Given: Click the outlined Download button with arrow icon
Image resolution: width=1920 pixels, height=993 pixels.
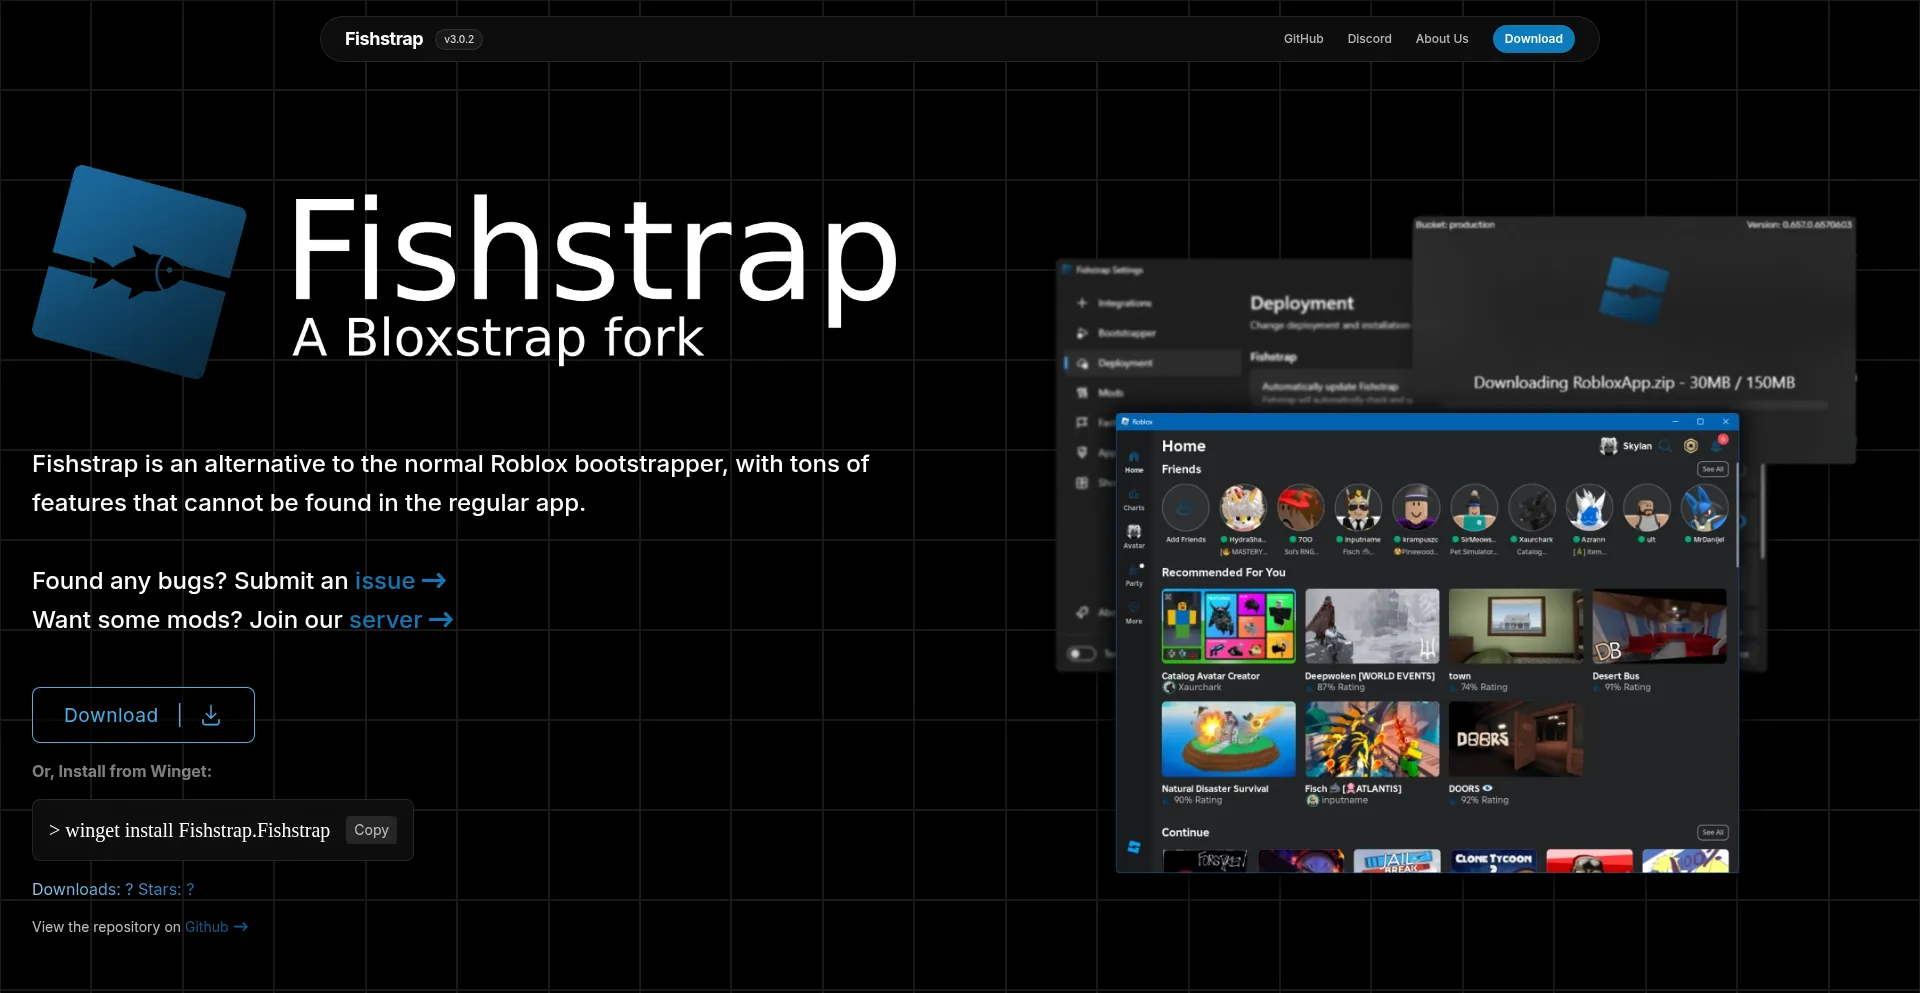Looking at the screenshot, I should (x=143, y=715).
